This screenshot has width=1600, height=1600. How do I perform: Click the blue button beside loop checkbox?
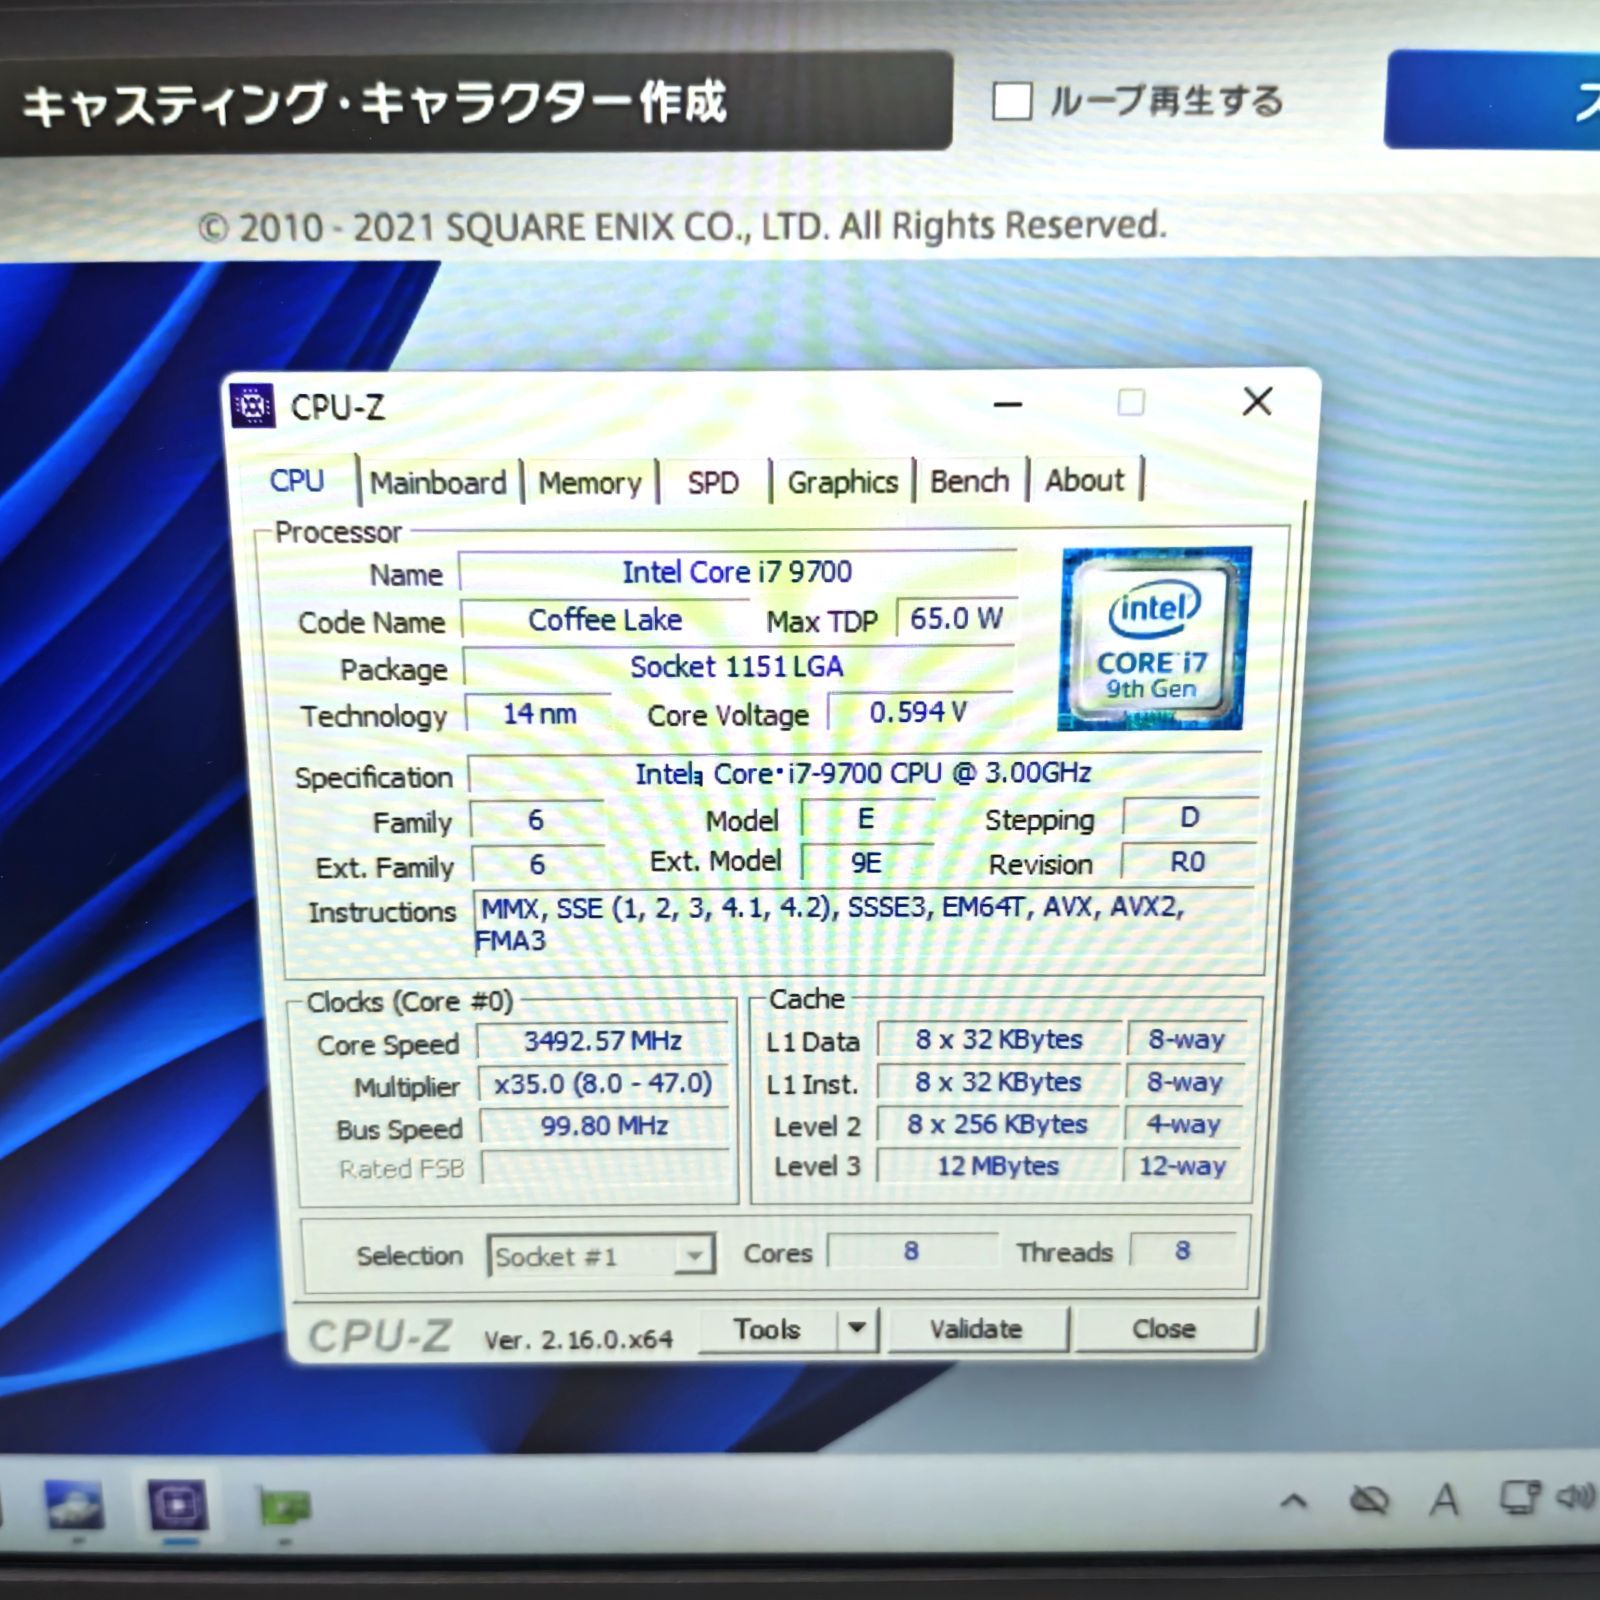(1492, 99)
